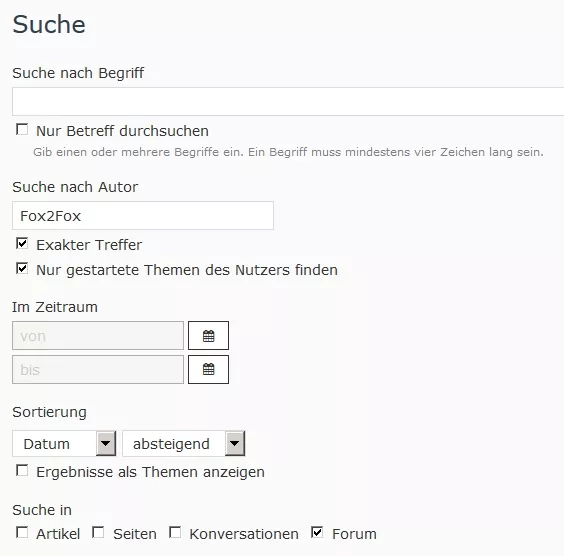The image size is (564, 556).
Task: Check the Artikel search scope box
Action: (22, 532)
